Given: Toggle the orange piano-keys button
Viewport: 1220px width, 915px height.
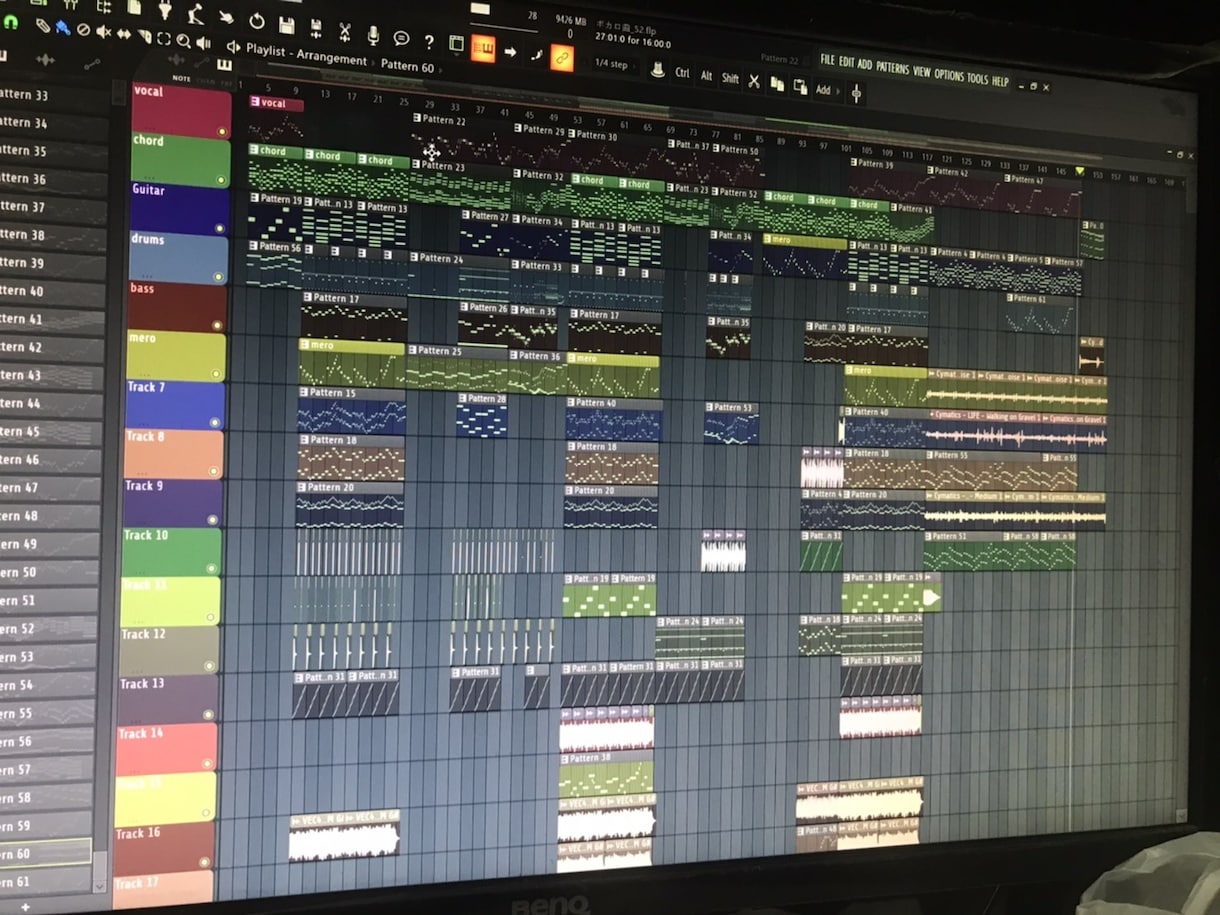Looking at the screenshot, I should 483,48.
